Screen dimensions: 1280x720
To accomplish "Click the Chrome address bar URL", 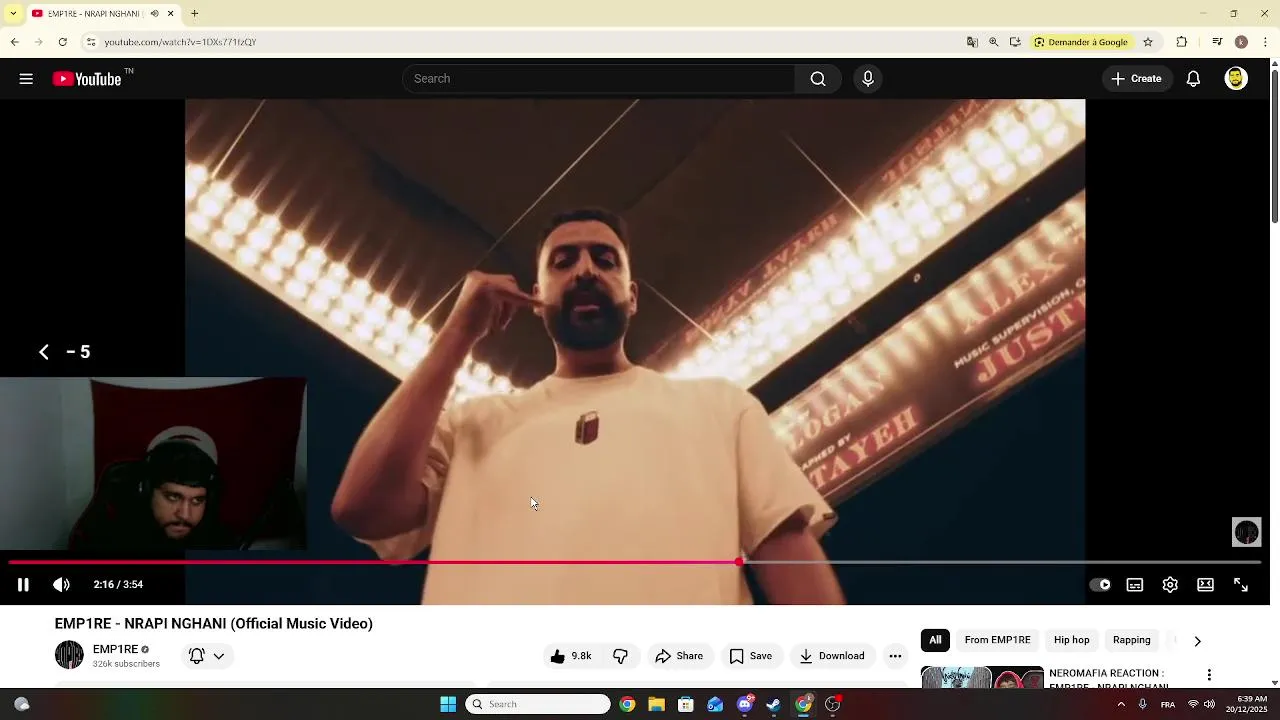I will coord(180,42).
